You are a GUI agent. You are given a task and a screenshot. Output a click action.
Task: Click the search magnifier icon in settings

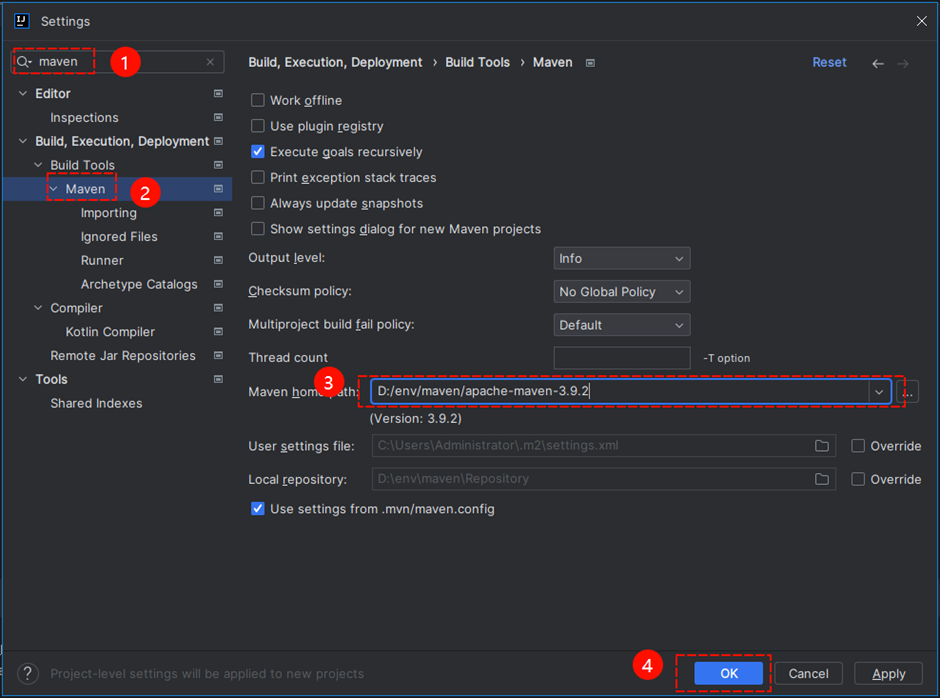click(x=23, y=62)
